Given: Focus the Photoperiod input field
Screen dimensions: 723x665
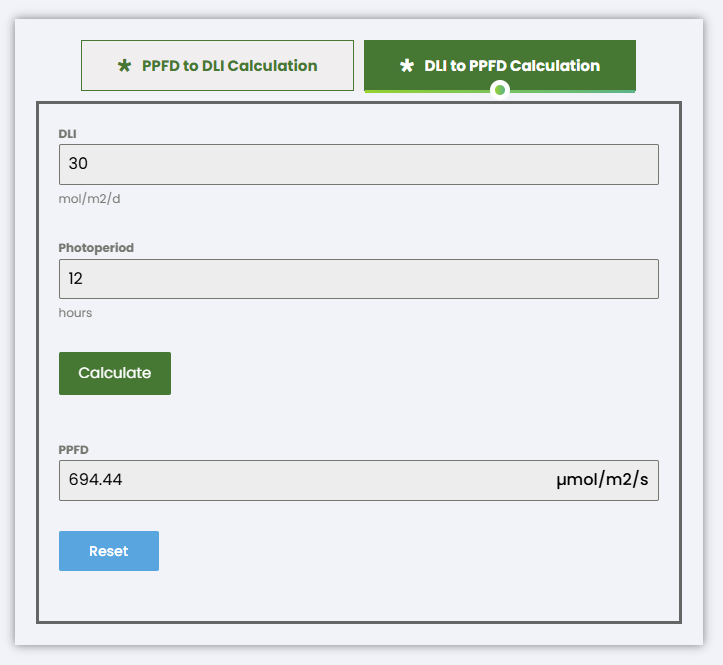Looking at the screenshot, I should [x=358, y=279].
